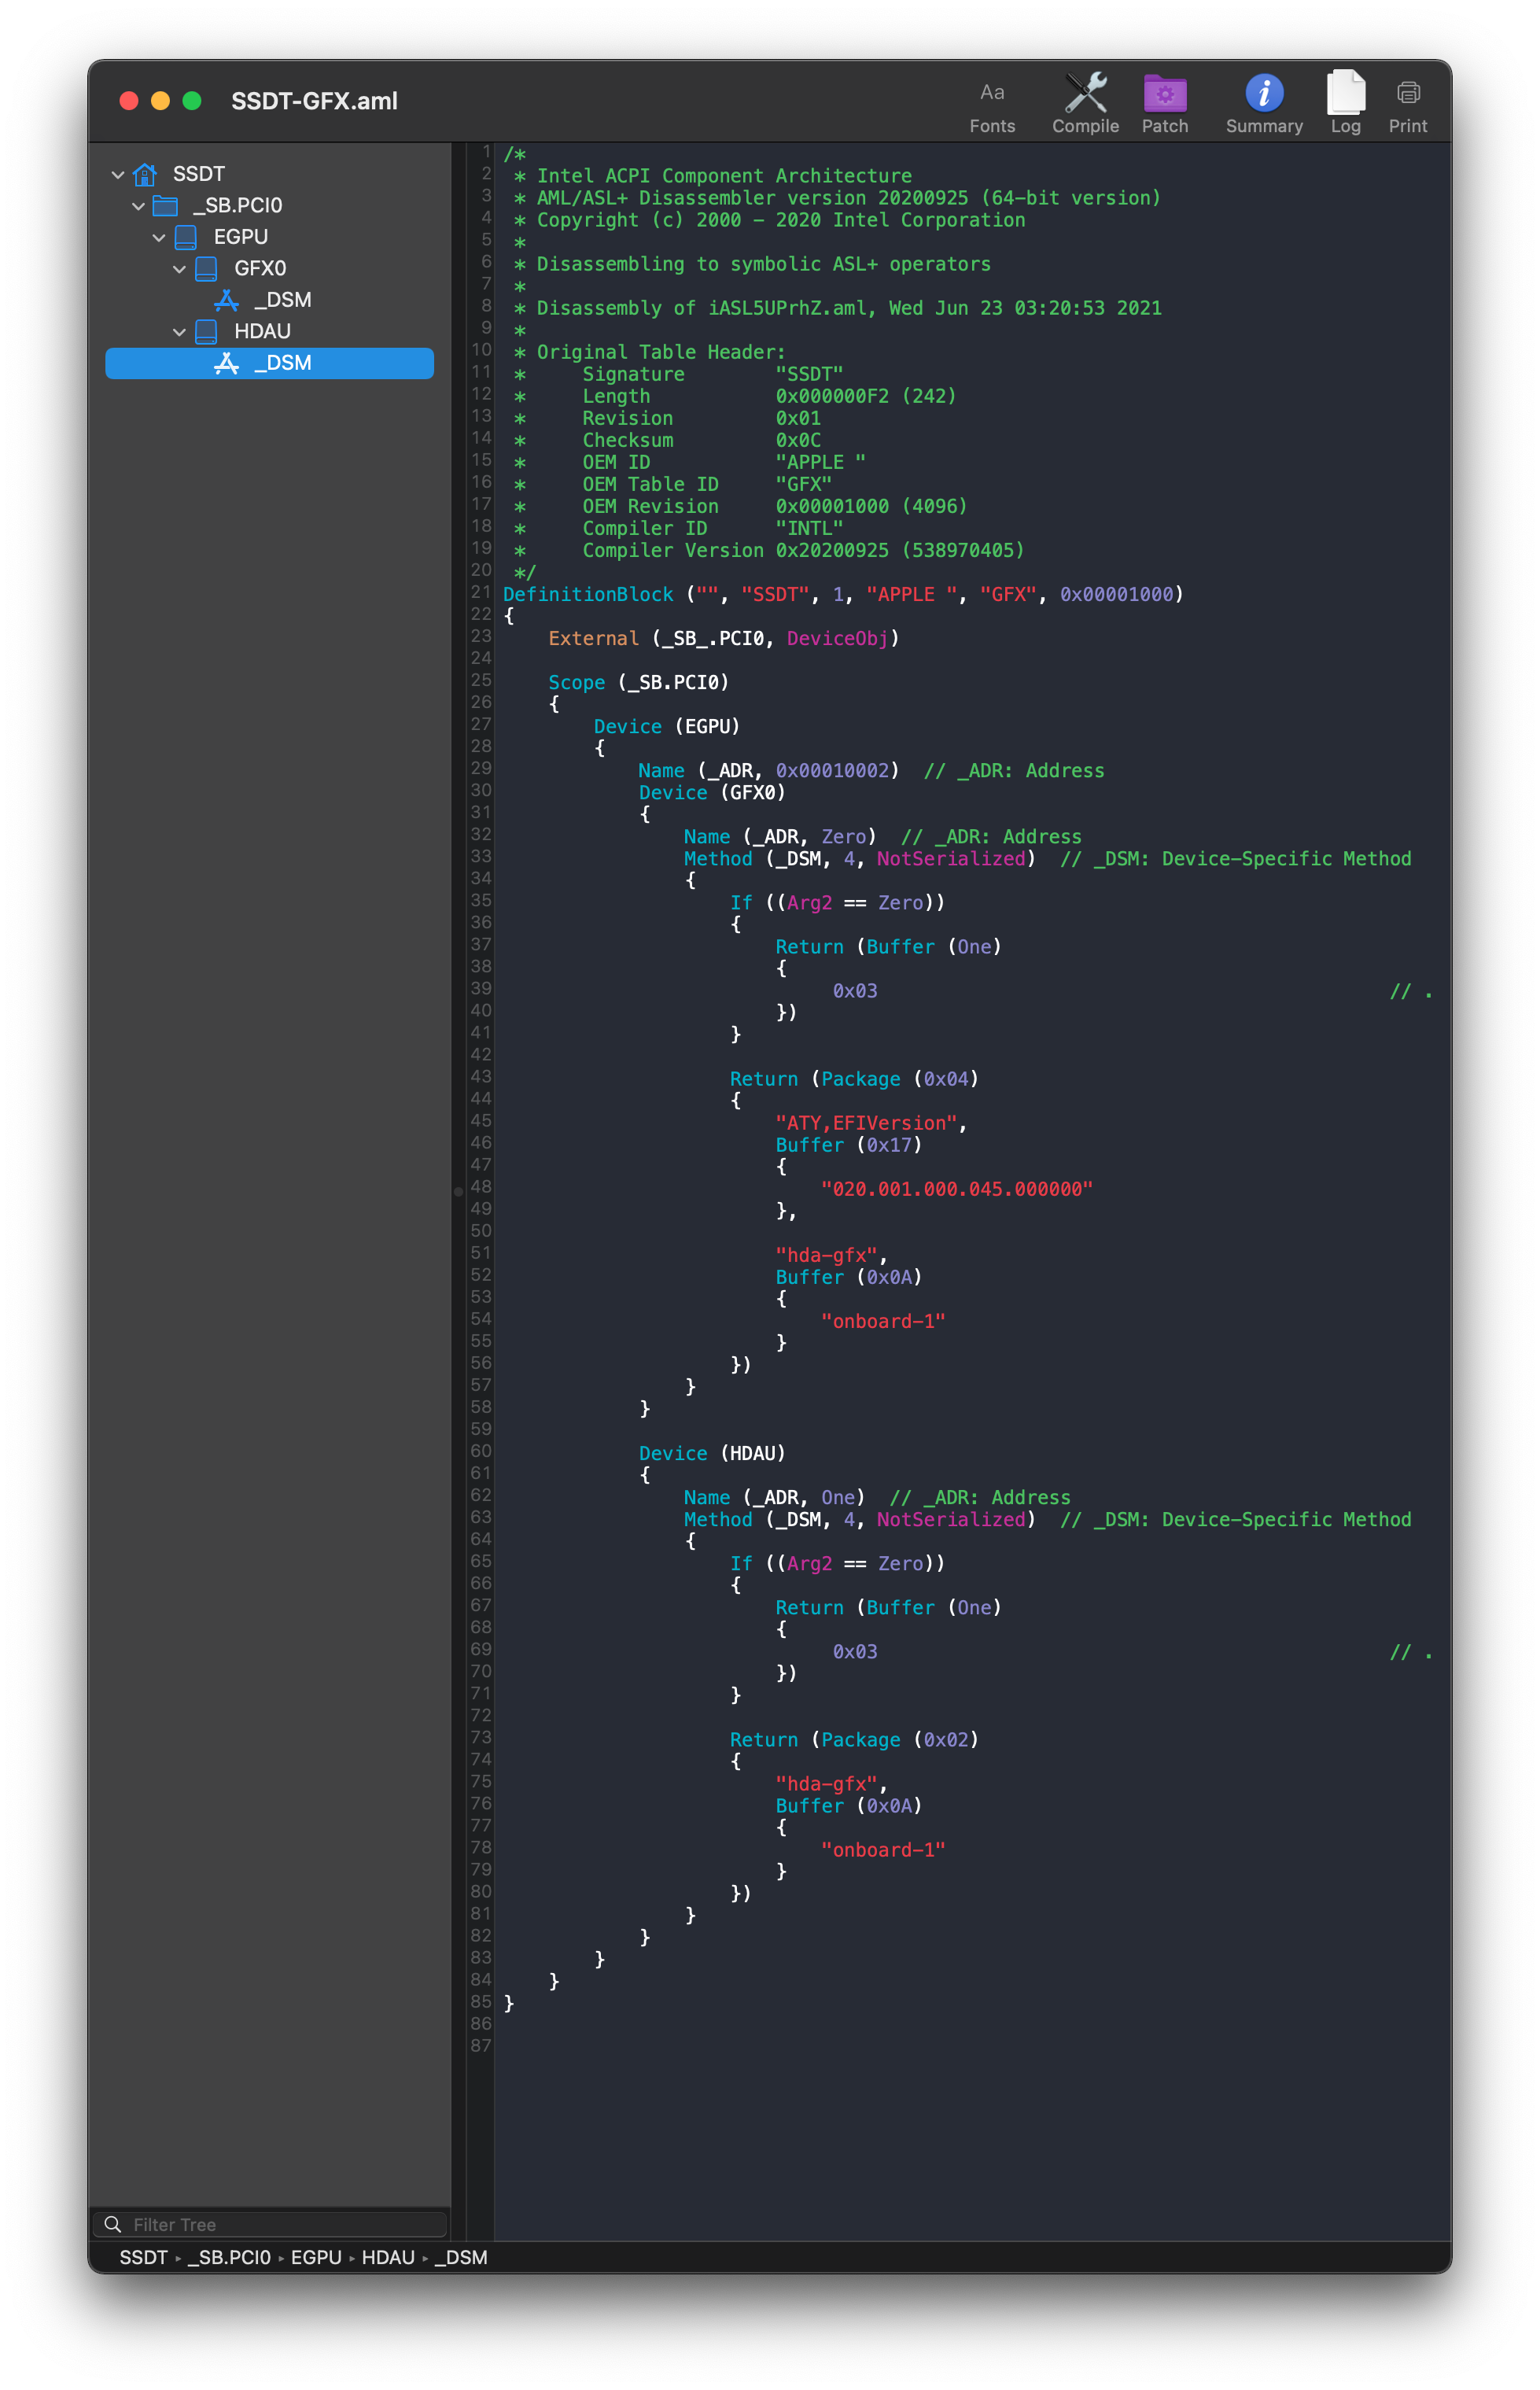
Task: Click the Compile tools icon
Action: pyautogui.click(x=1085, y=94)
